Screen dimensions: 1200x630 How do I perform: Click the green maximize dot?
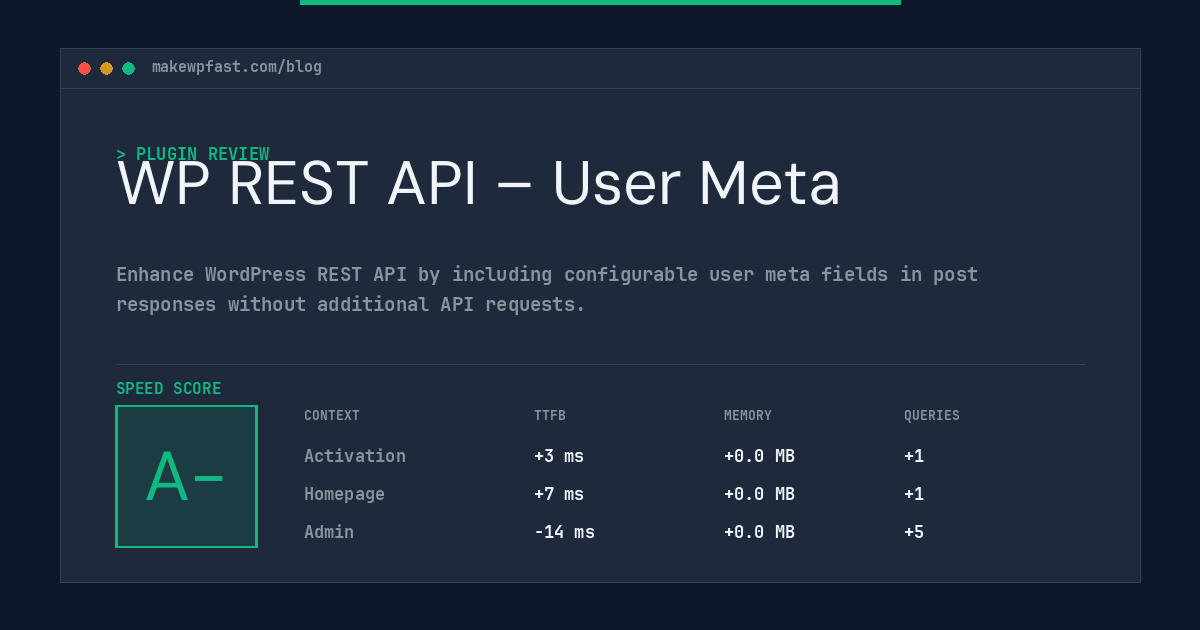click(128, 68)
